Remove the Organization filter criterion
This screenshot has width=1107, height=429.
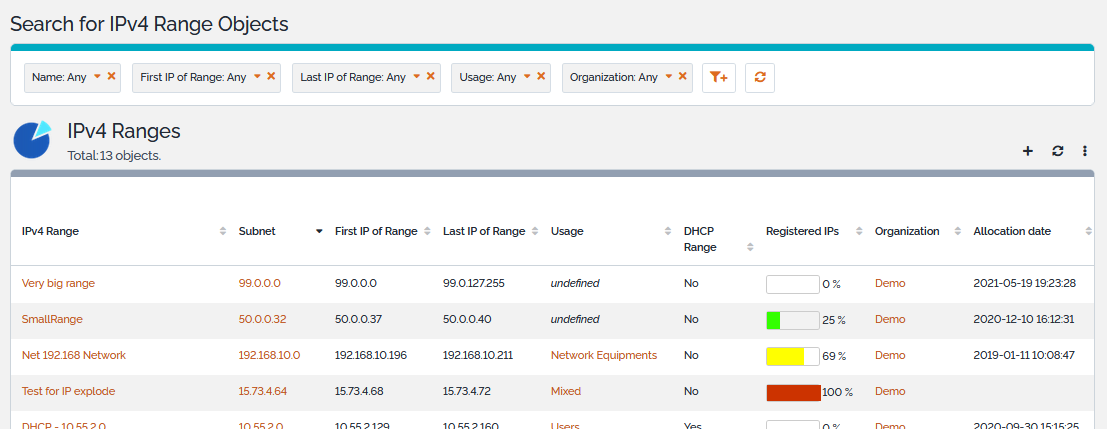(683, 76)
